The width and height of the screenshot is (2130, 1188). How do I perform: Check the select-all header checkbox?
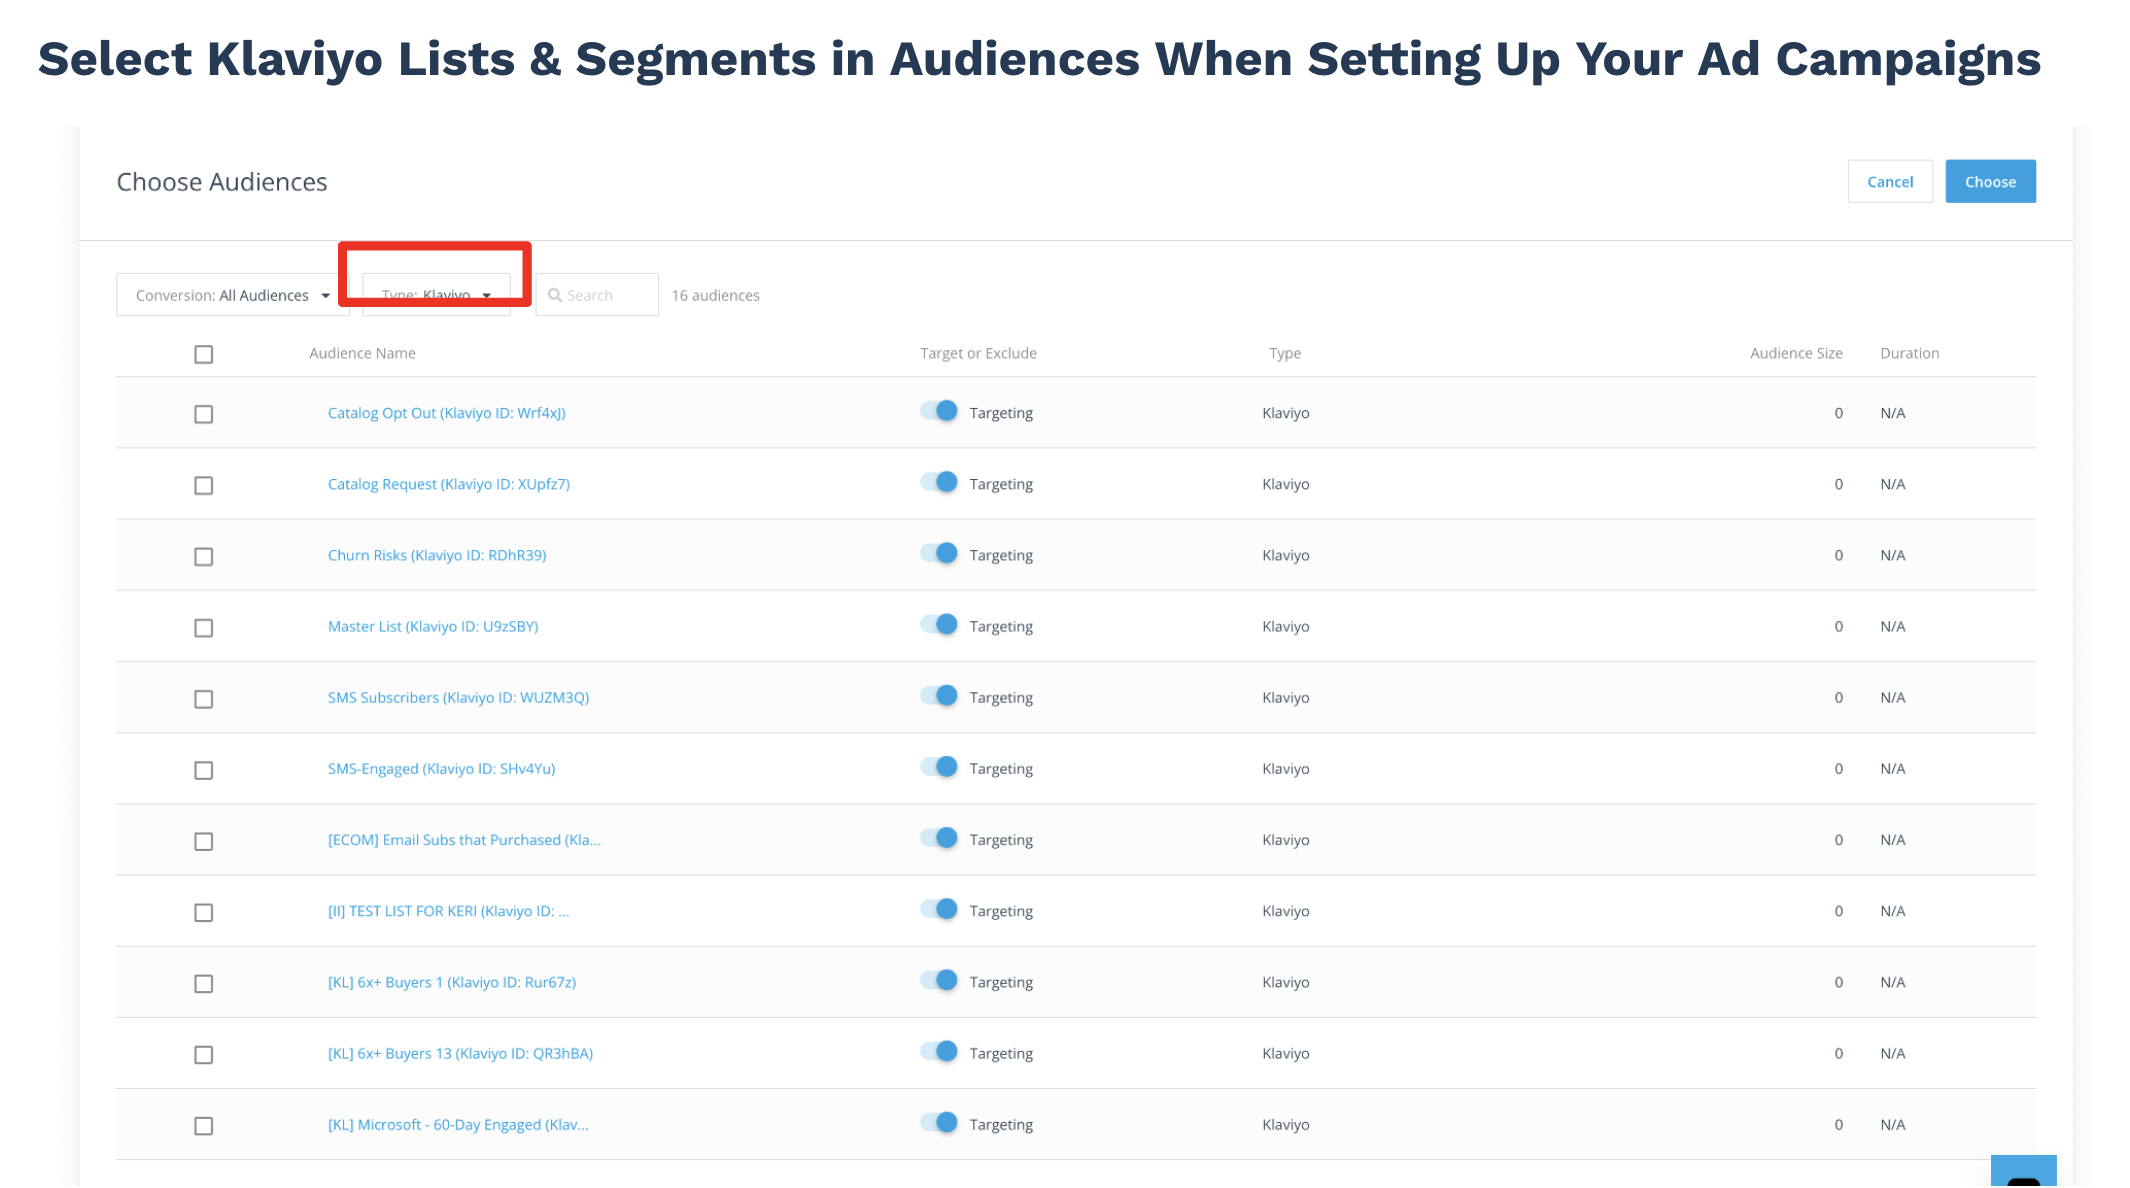click(204, 354)
